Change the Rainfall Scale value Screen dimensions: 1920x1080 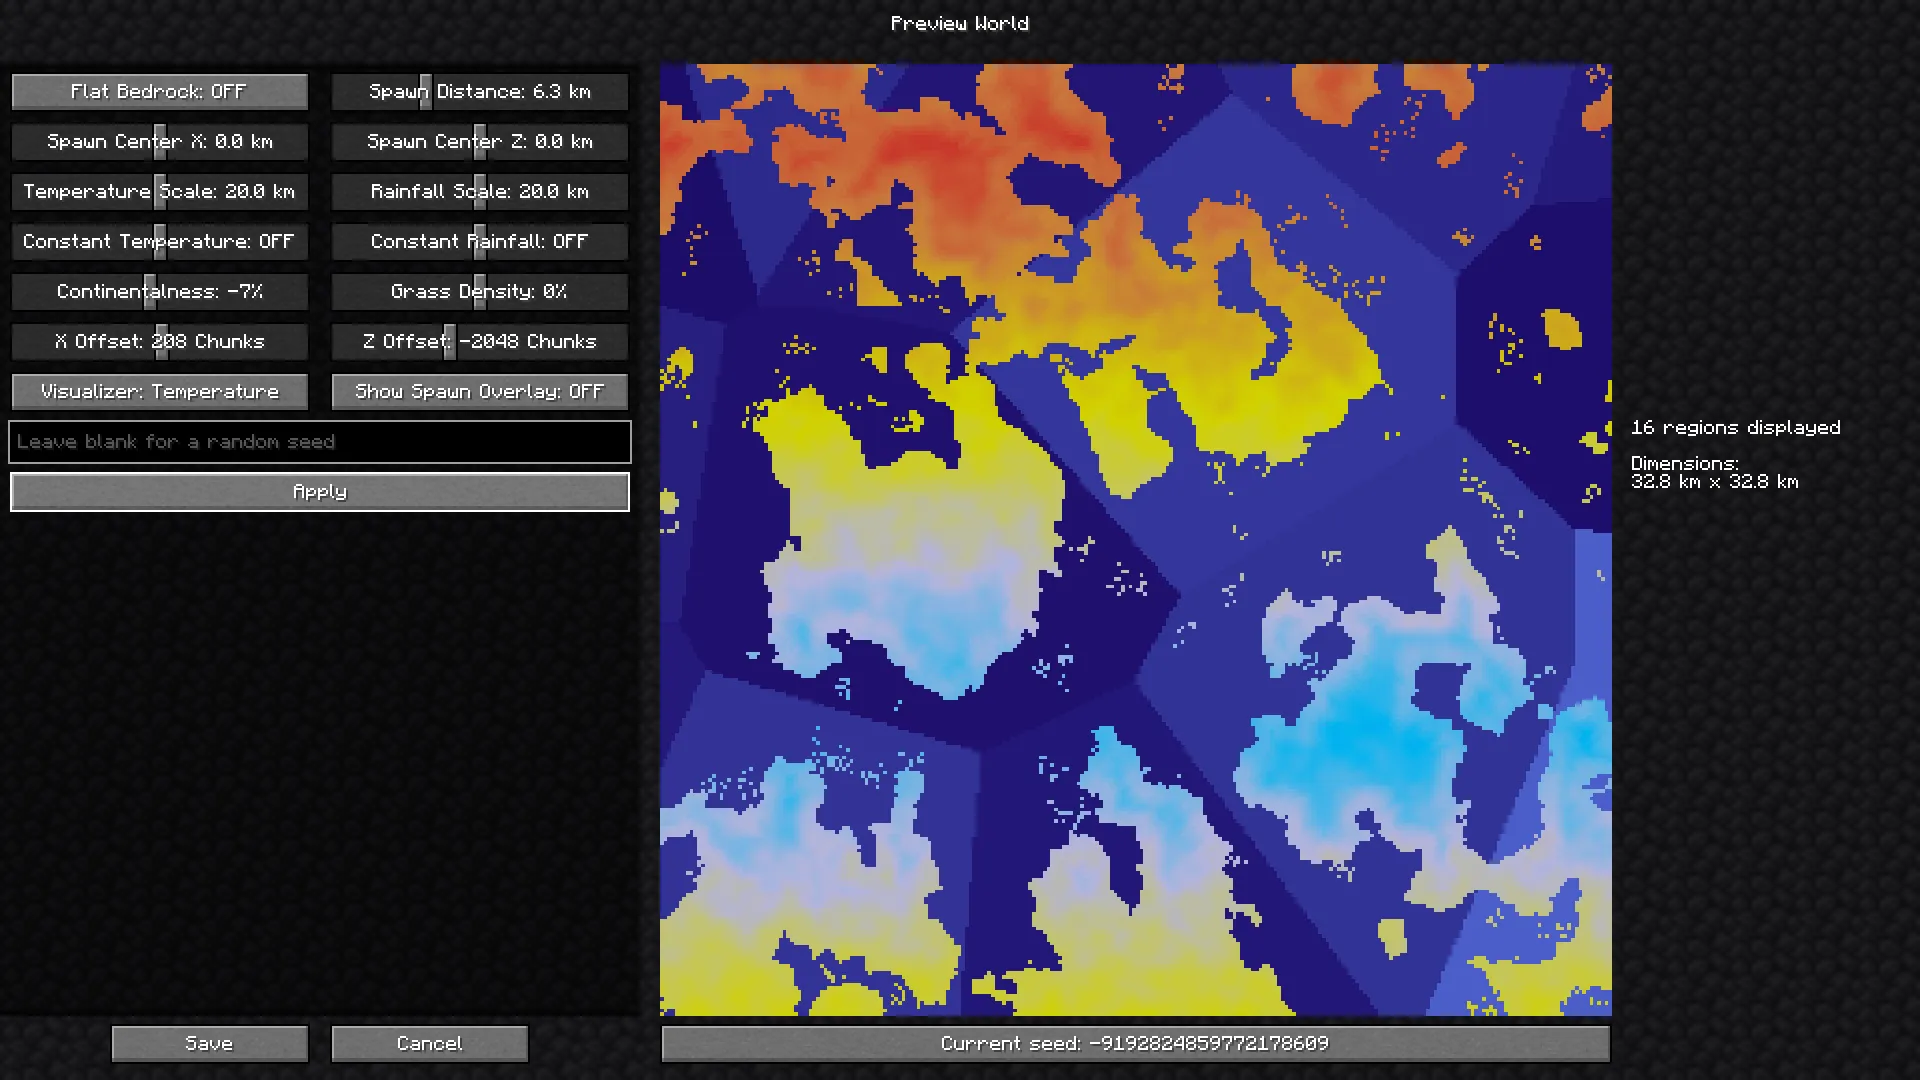tap(479, 191)
